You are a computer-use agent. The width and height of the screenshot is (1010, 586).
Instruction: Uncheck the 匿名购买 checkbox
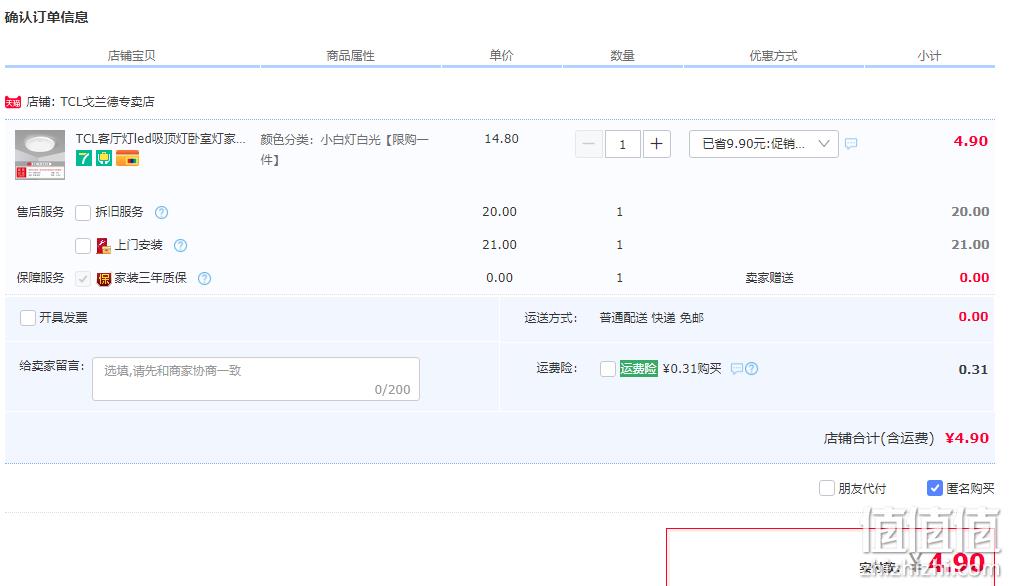[935, 488]
